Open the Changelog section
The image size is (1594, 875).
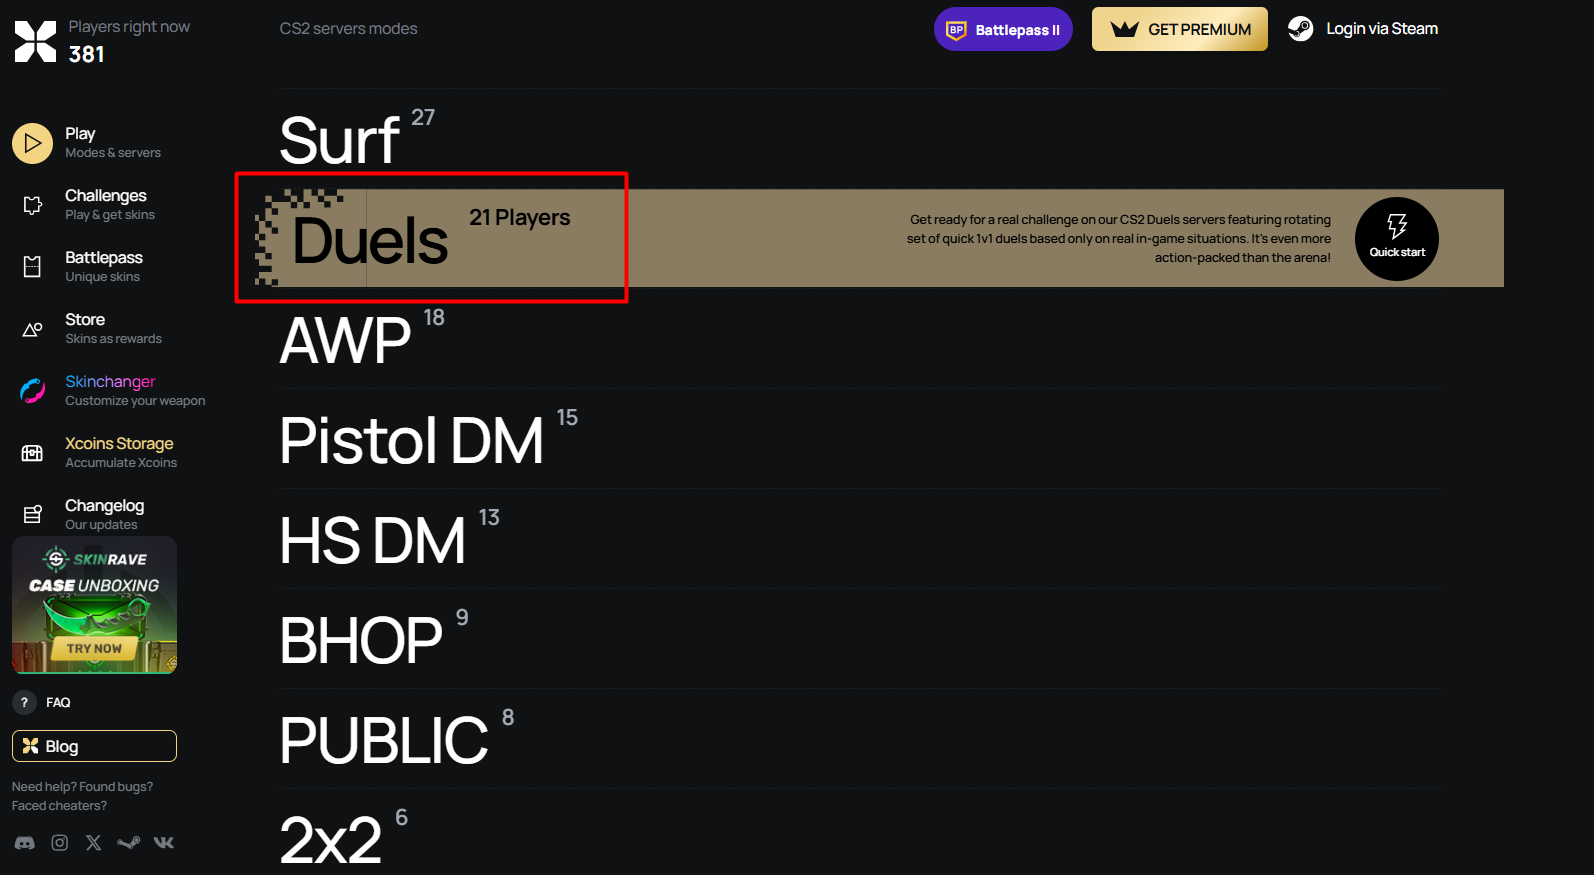point(104,514)
